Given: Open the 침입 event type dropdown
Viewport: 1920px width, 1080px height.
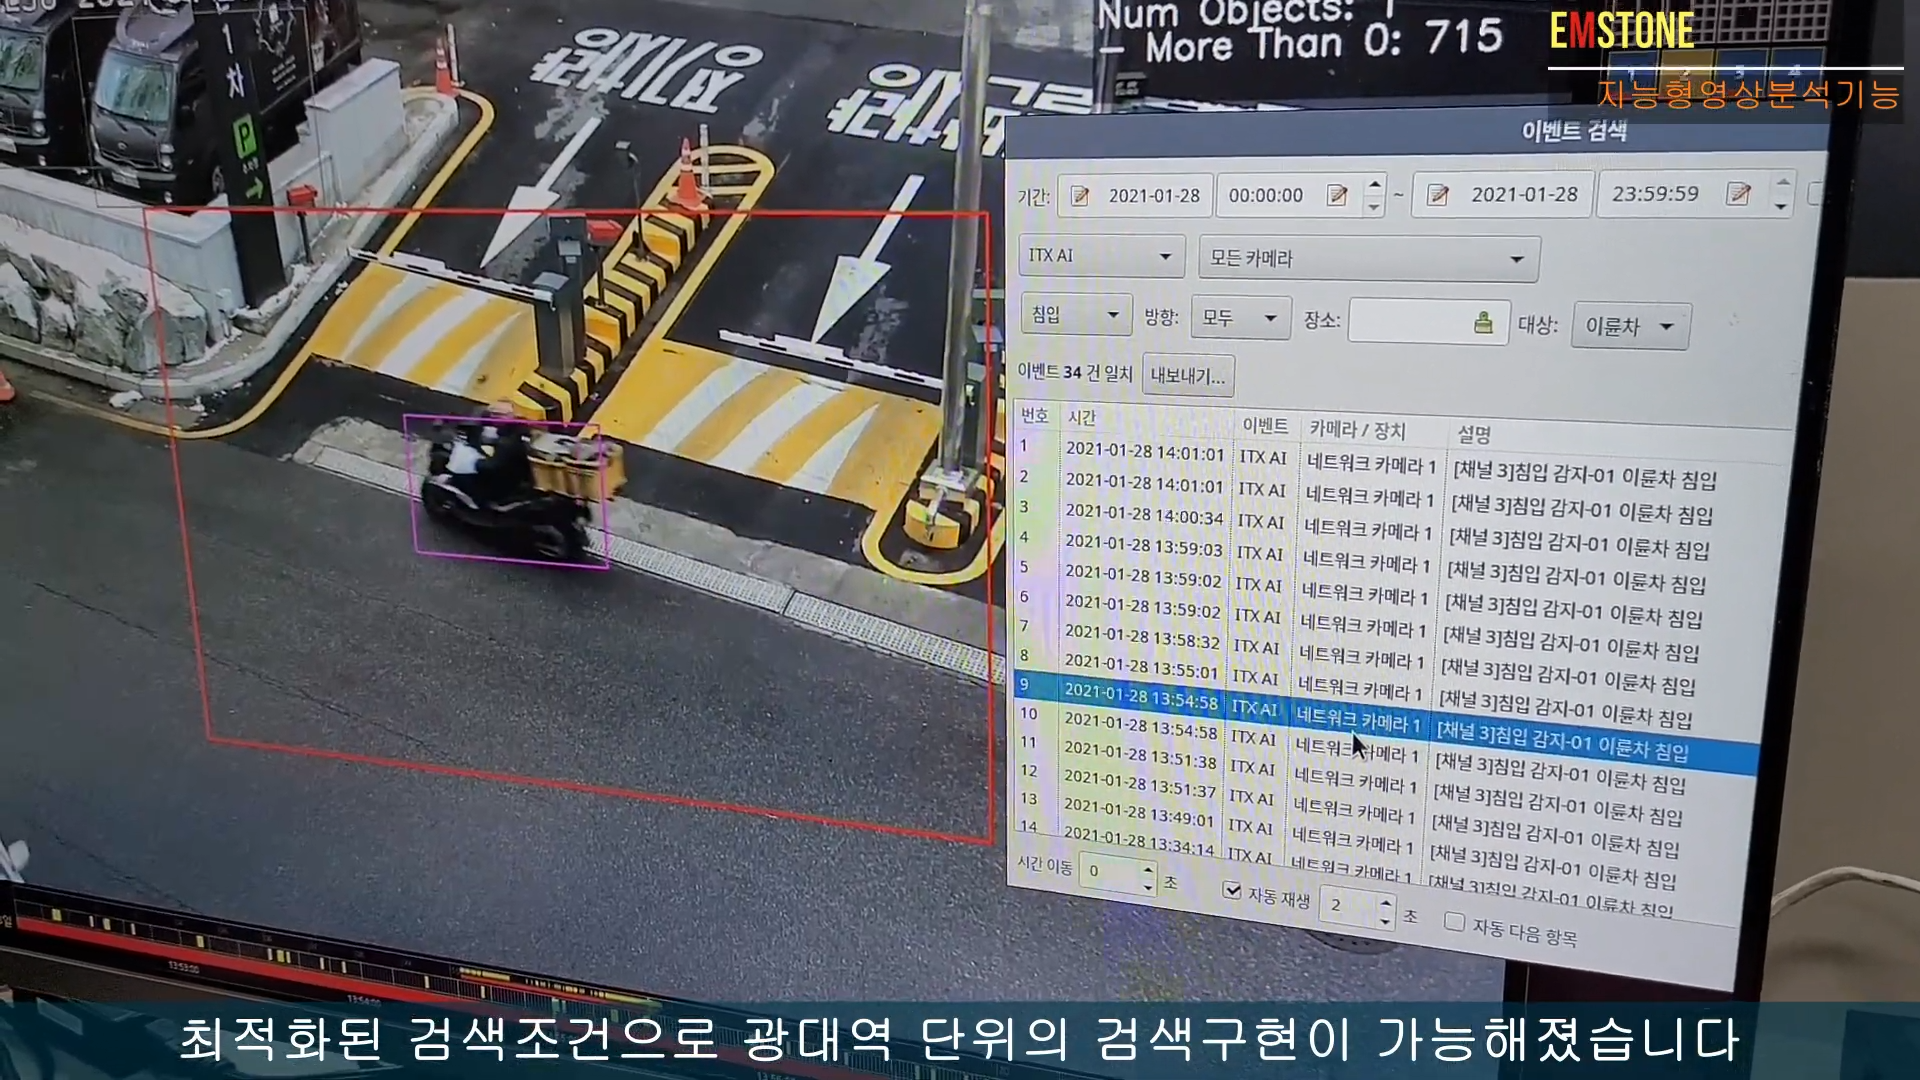Looking at the screenshot, I should point(1076,315).
